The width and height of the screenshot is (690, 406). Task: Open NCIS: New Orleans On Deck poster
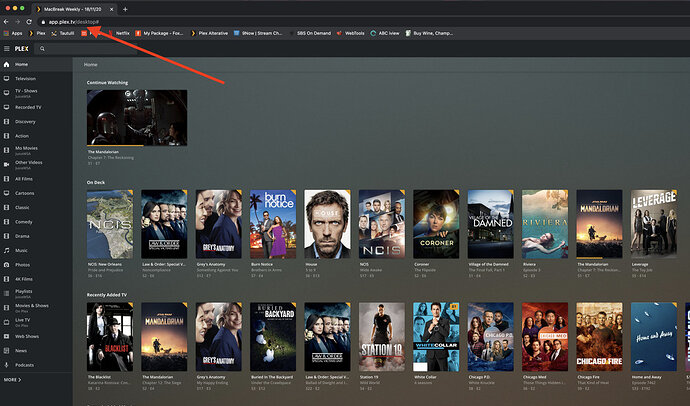[x=110, y=224]
